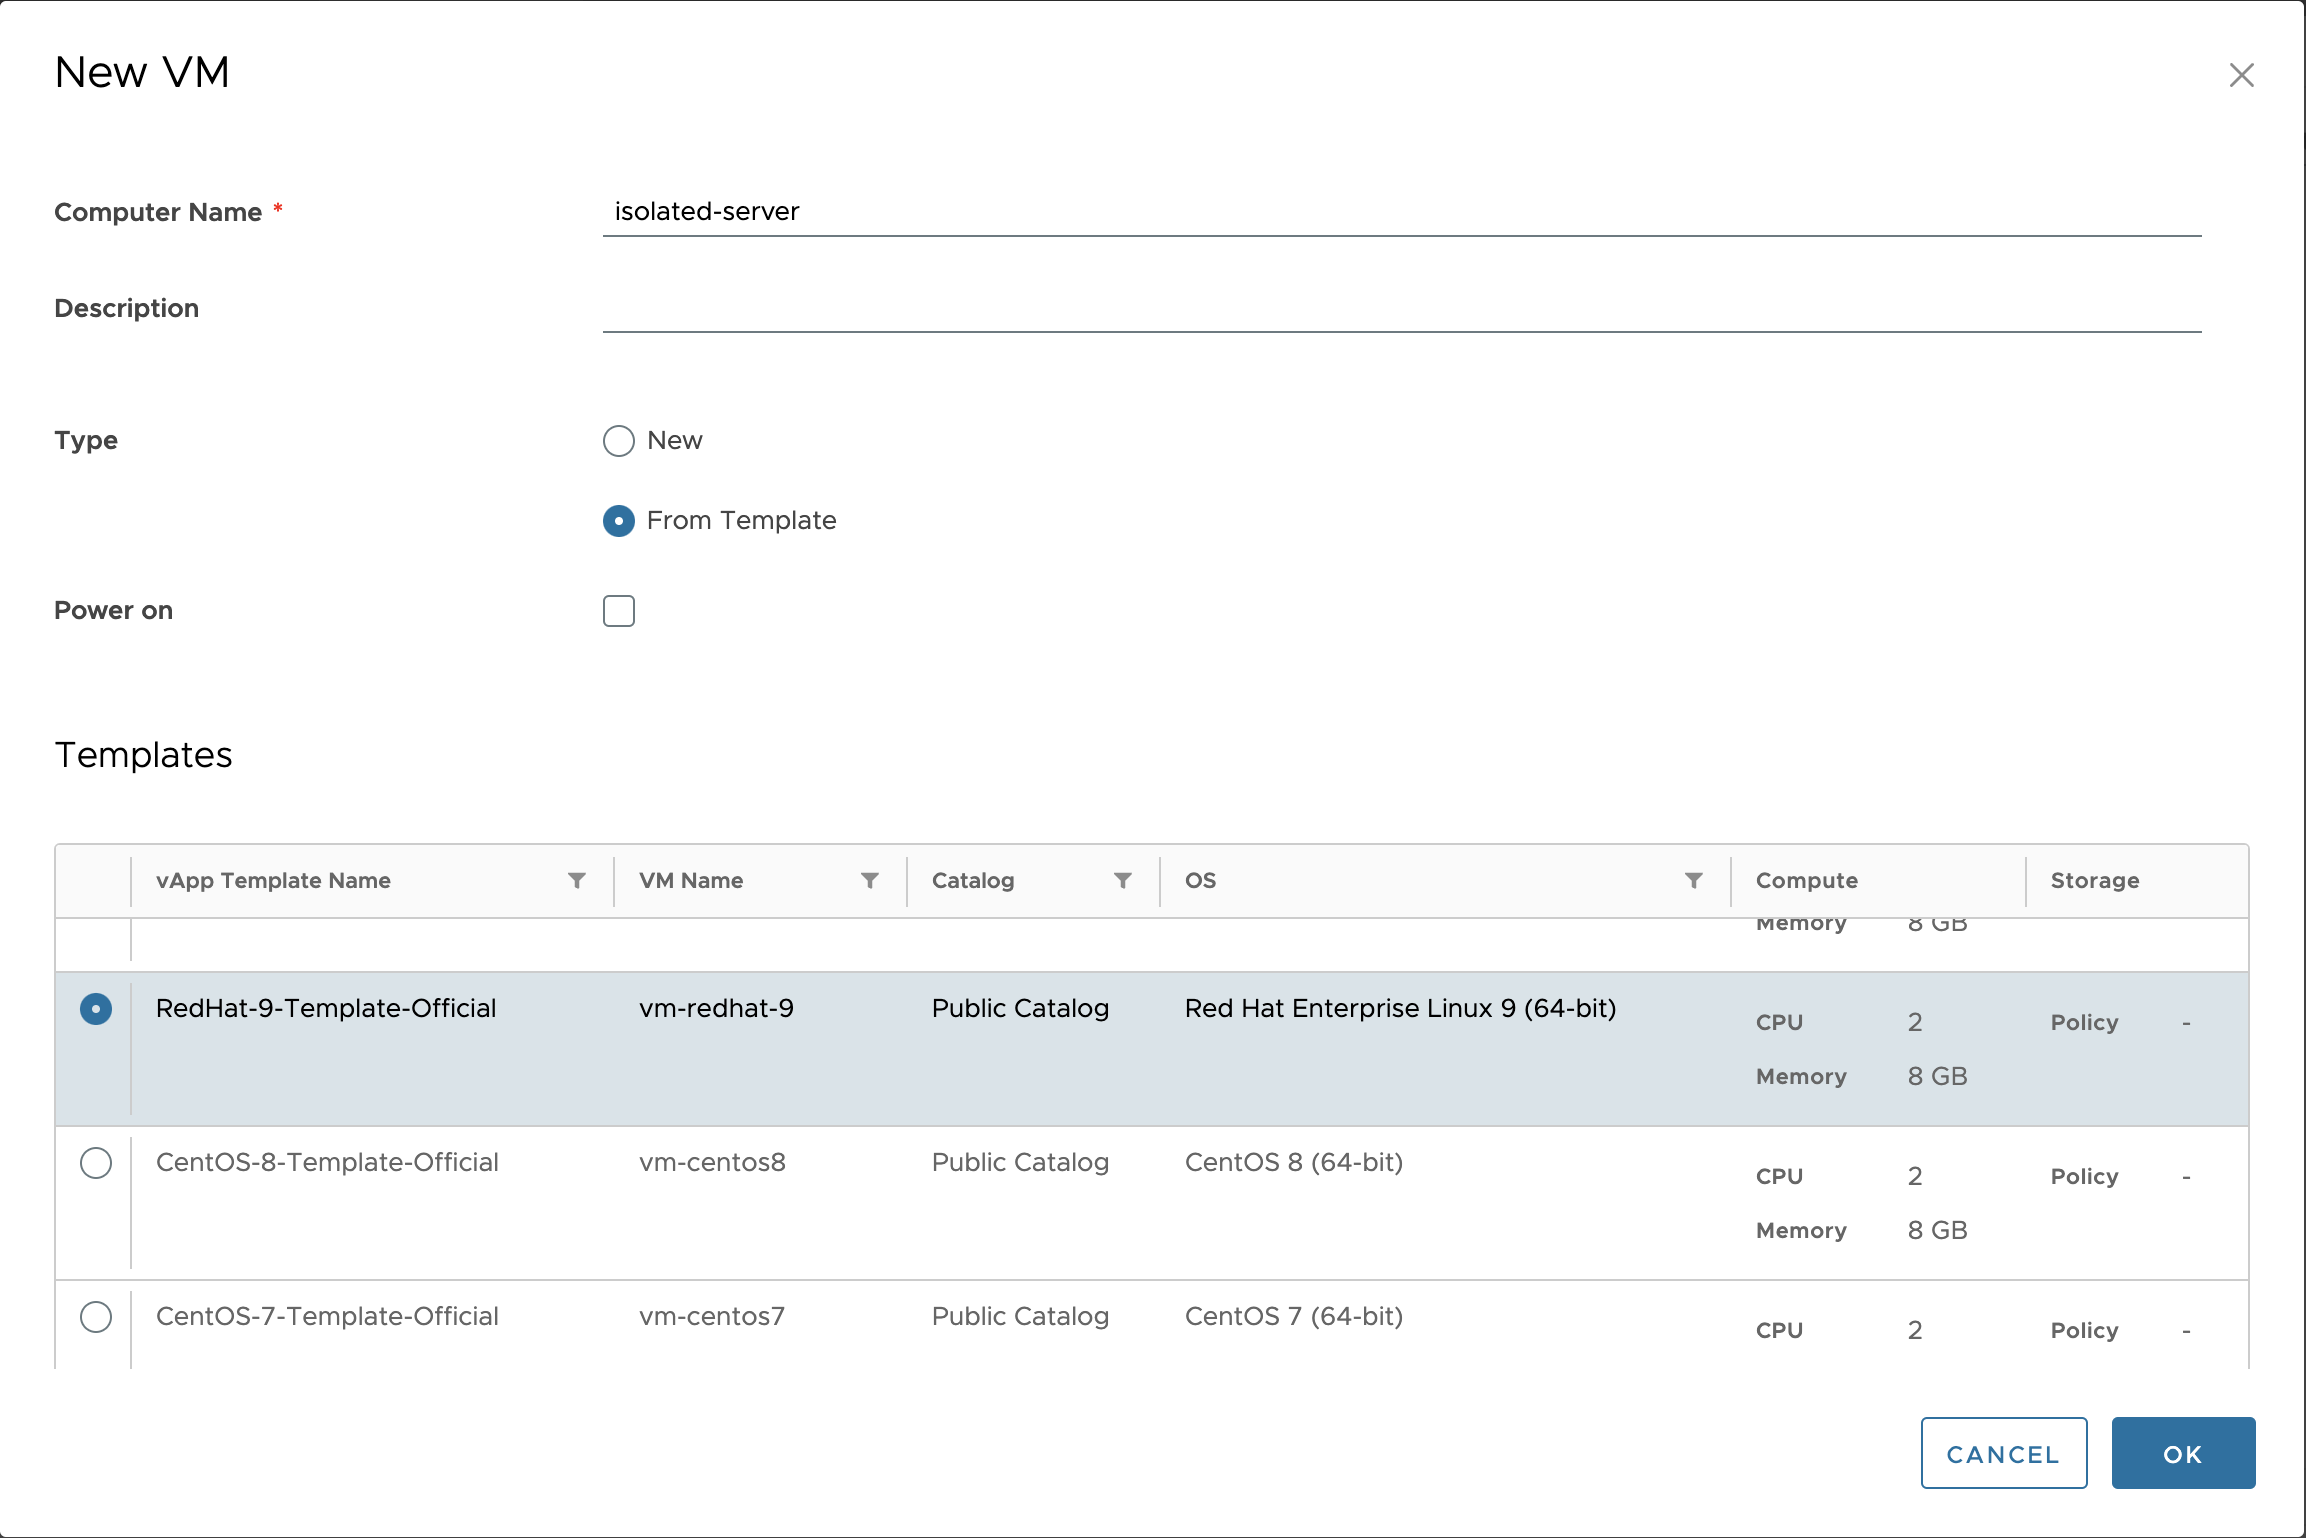2306x1538 pixels.
Task: Click the Storage column header
Action: coord(2094,880)
